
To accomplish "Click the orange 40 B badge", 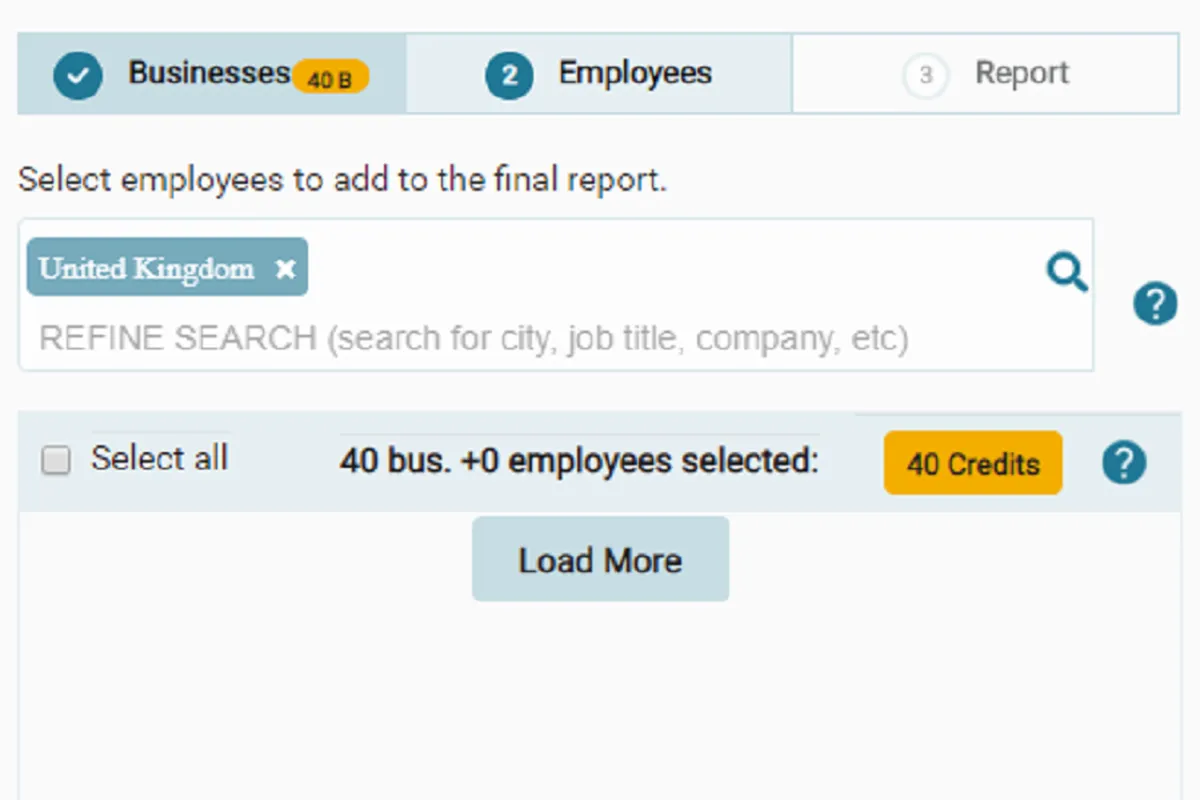I will 330,78.
